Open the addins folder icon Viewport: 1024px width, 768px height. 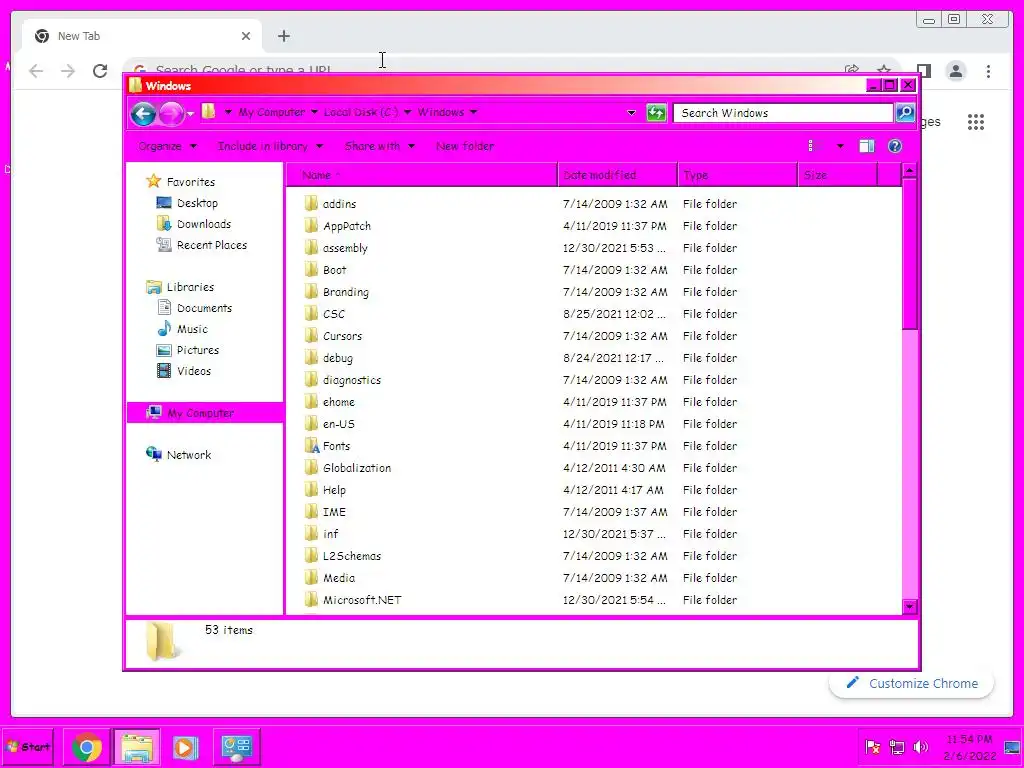[311, 203]
